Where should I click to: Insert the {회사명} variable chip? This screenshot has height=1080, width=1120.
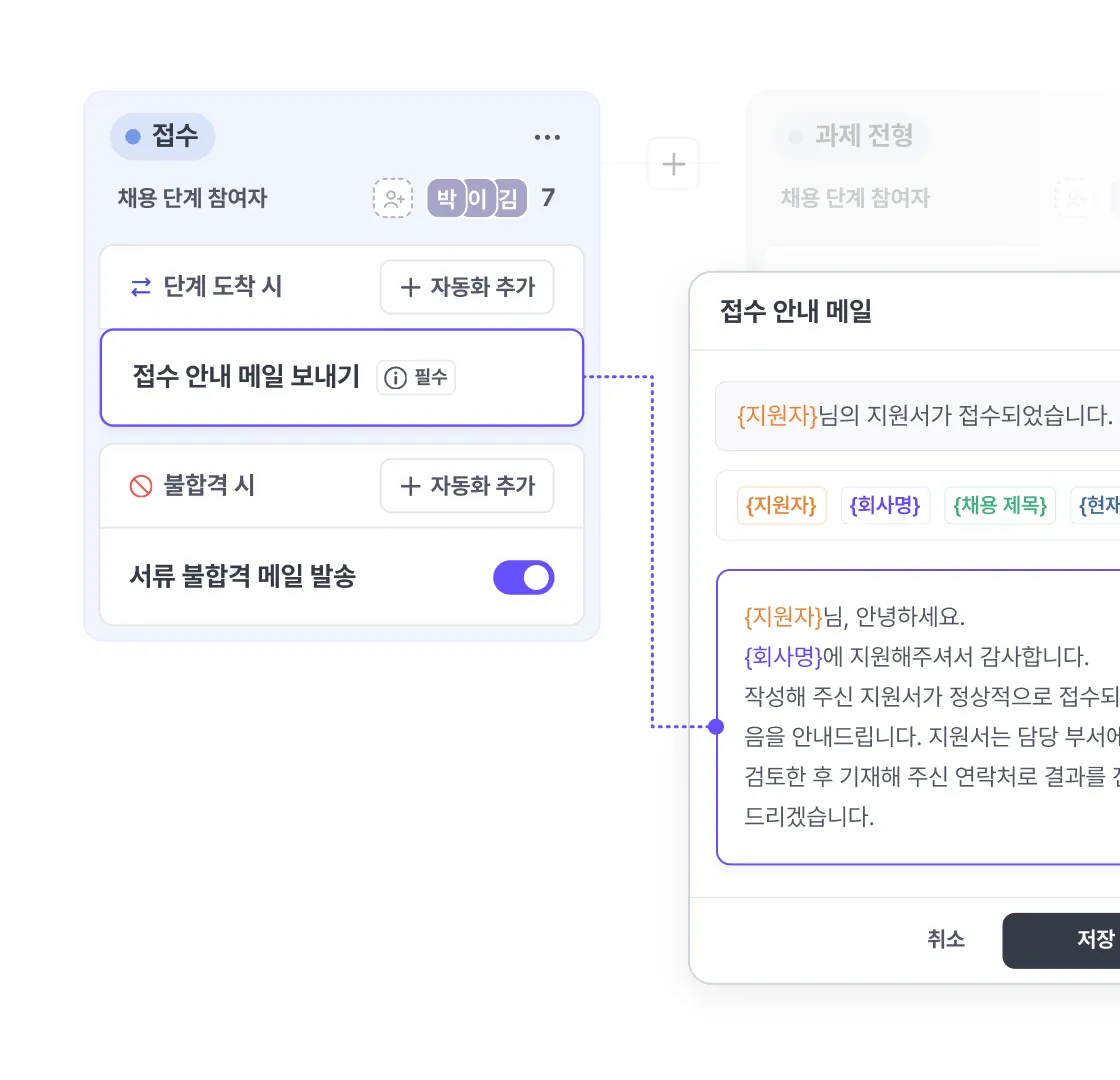pyautogui.click(x=885, y=506)
